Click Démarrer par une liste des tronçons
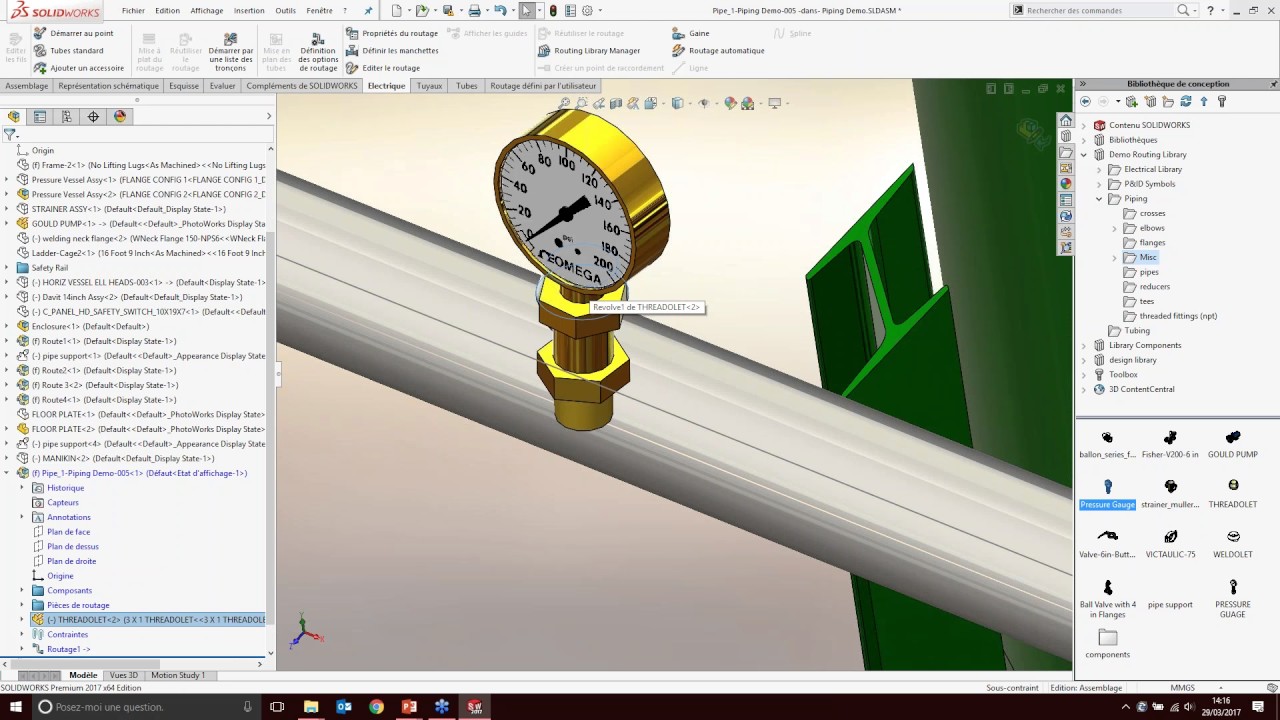The height and width of the screenshot is (720, 1280). pos(231,52)
